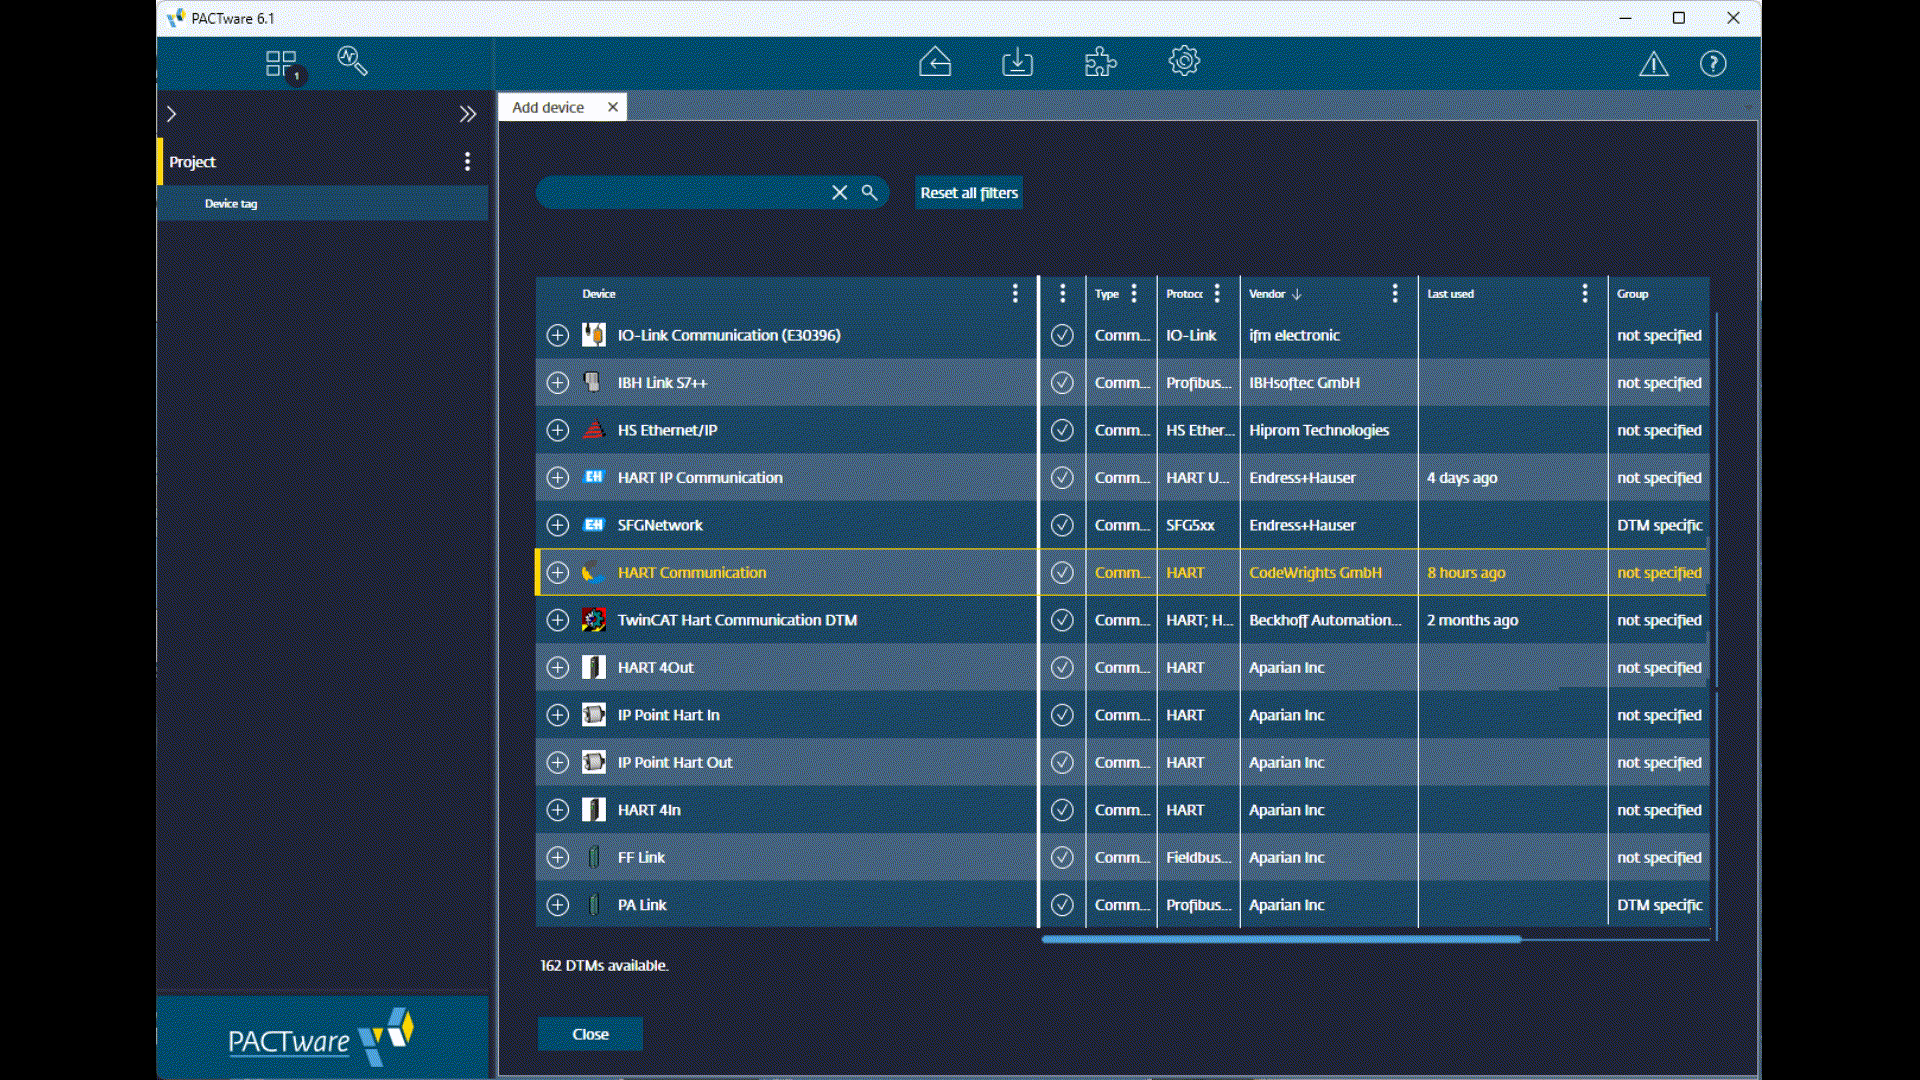Add the PA Link device
This screenshot has width=1920, height=1080.
coord(558,905)
